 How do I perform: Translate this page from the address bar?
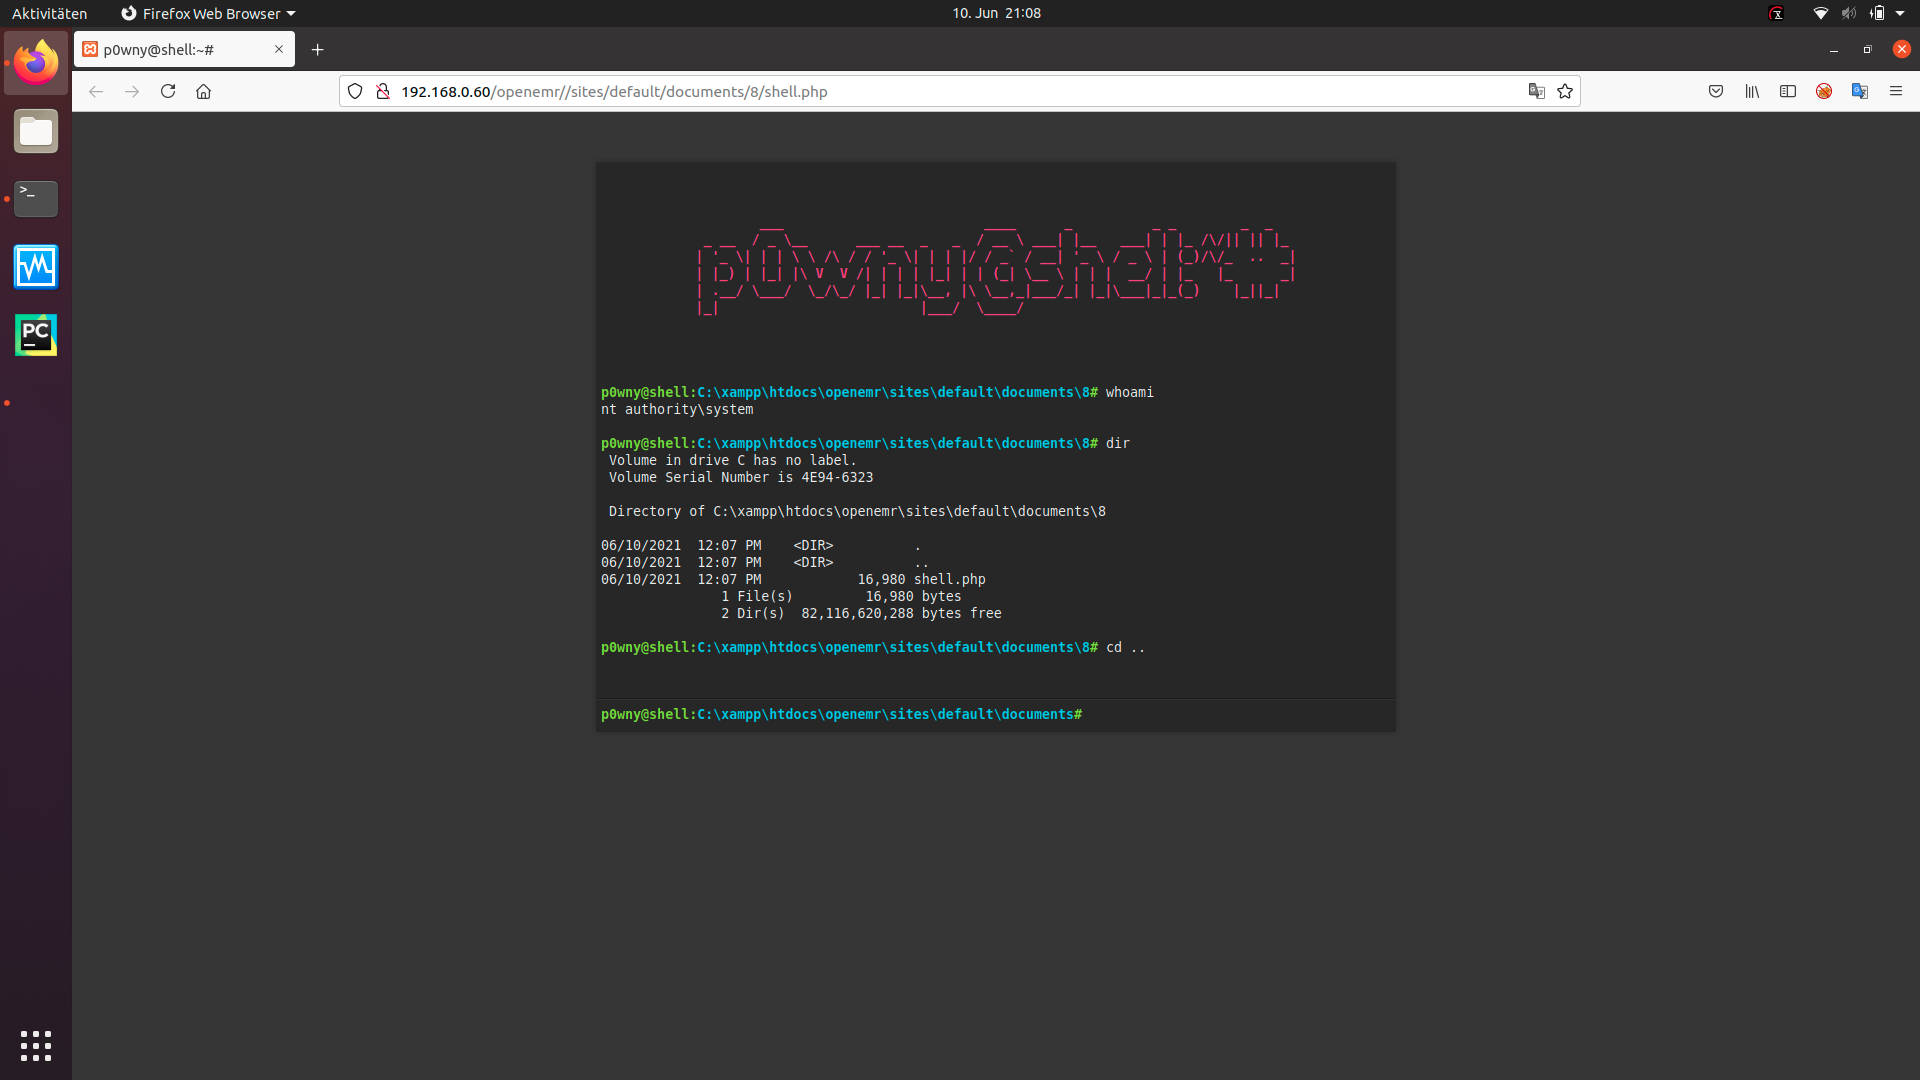pyautogui.click(x=1537, y=91)
